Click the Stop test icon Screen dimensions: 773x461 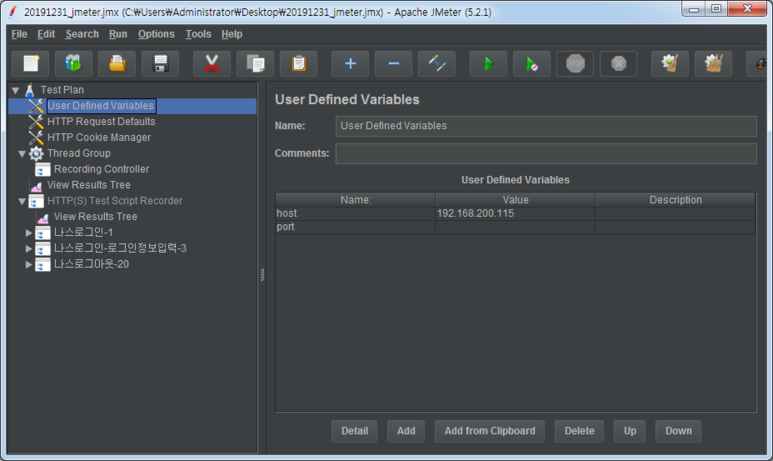(x=575, y=64)
